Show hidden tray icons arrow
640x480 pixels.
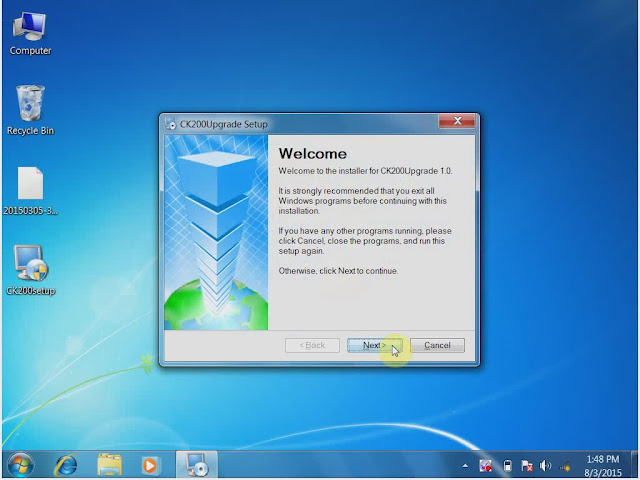click(465, 466)
